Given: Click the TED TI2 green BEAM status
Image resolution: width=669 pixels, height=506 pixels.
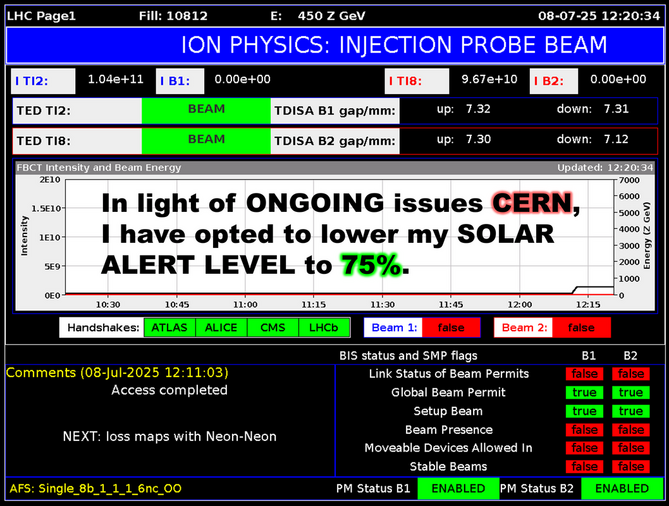Looking at the screenshot, I should coord(206,111).
